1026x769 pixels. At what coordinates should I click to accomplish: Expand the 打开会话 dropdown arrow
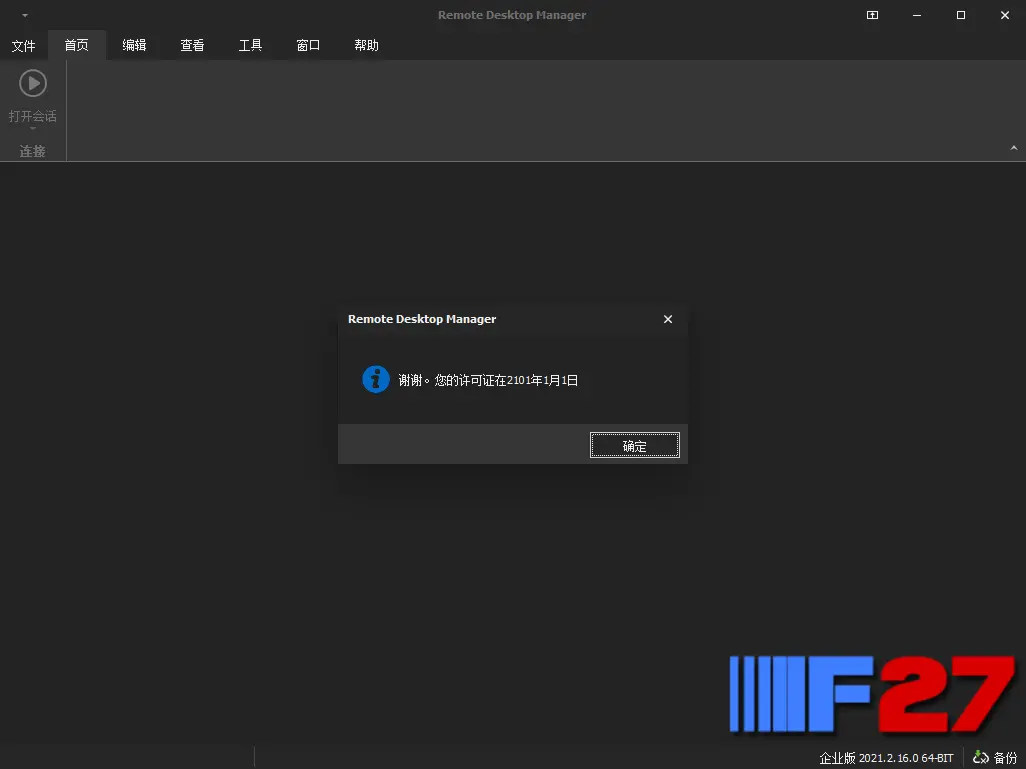(x=33, y=128)
